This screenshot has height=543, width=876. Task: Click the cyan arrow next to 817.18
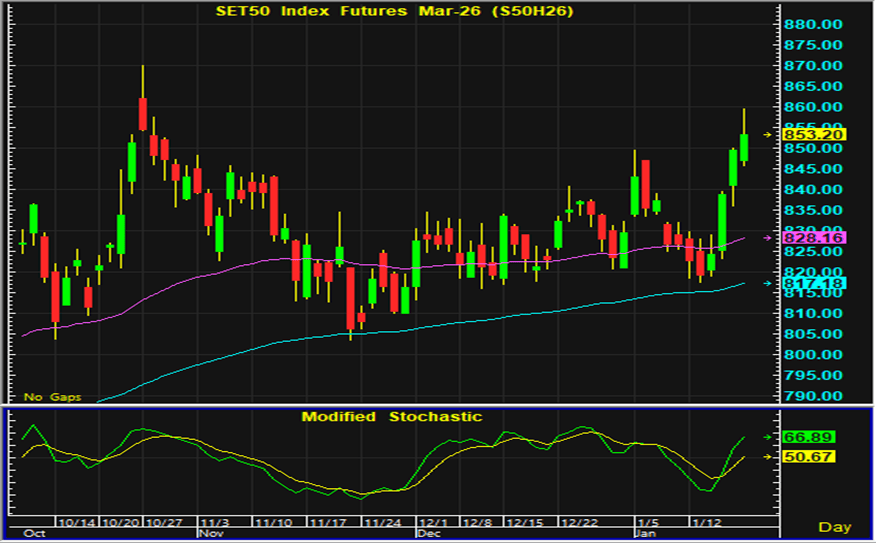(768, 283)
